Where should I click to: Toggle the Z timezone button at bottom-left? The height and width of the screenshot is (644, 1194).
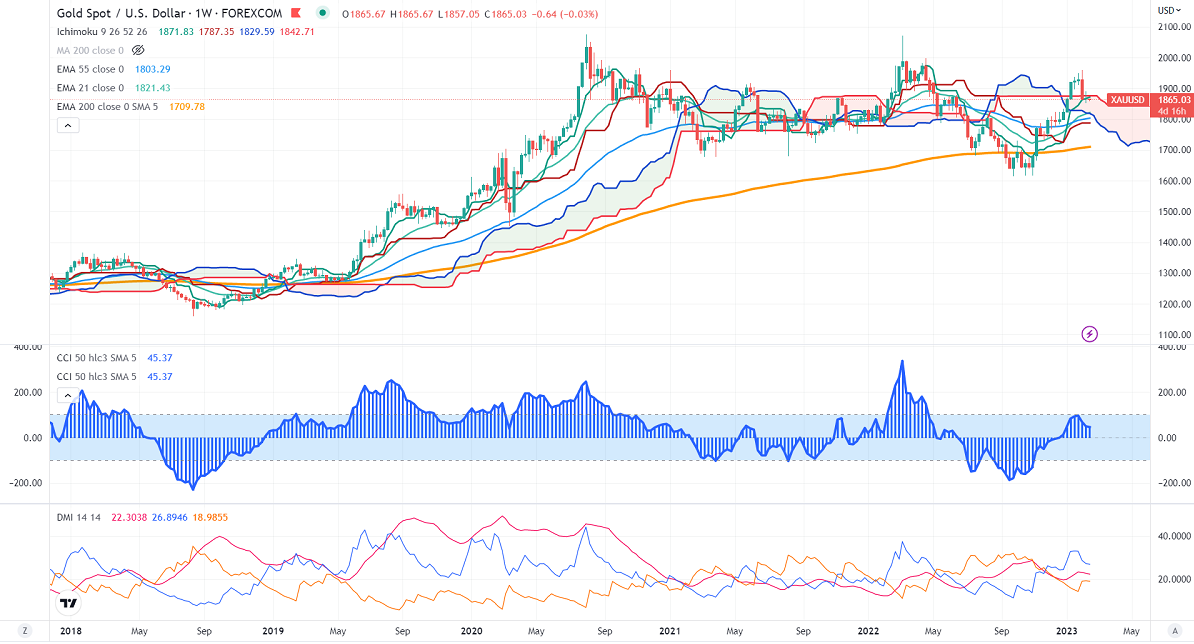[x=26, y=632]
